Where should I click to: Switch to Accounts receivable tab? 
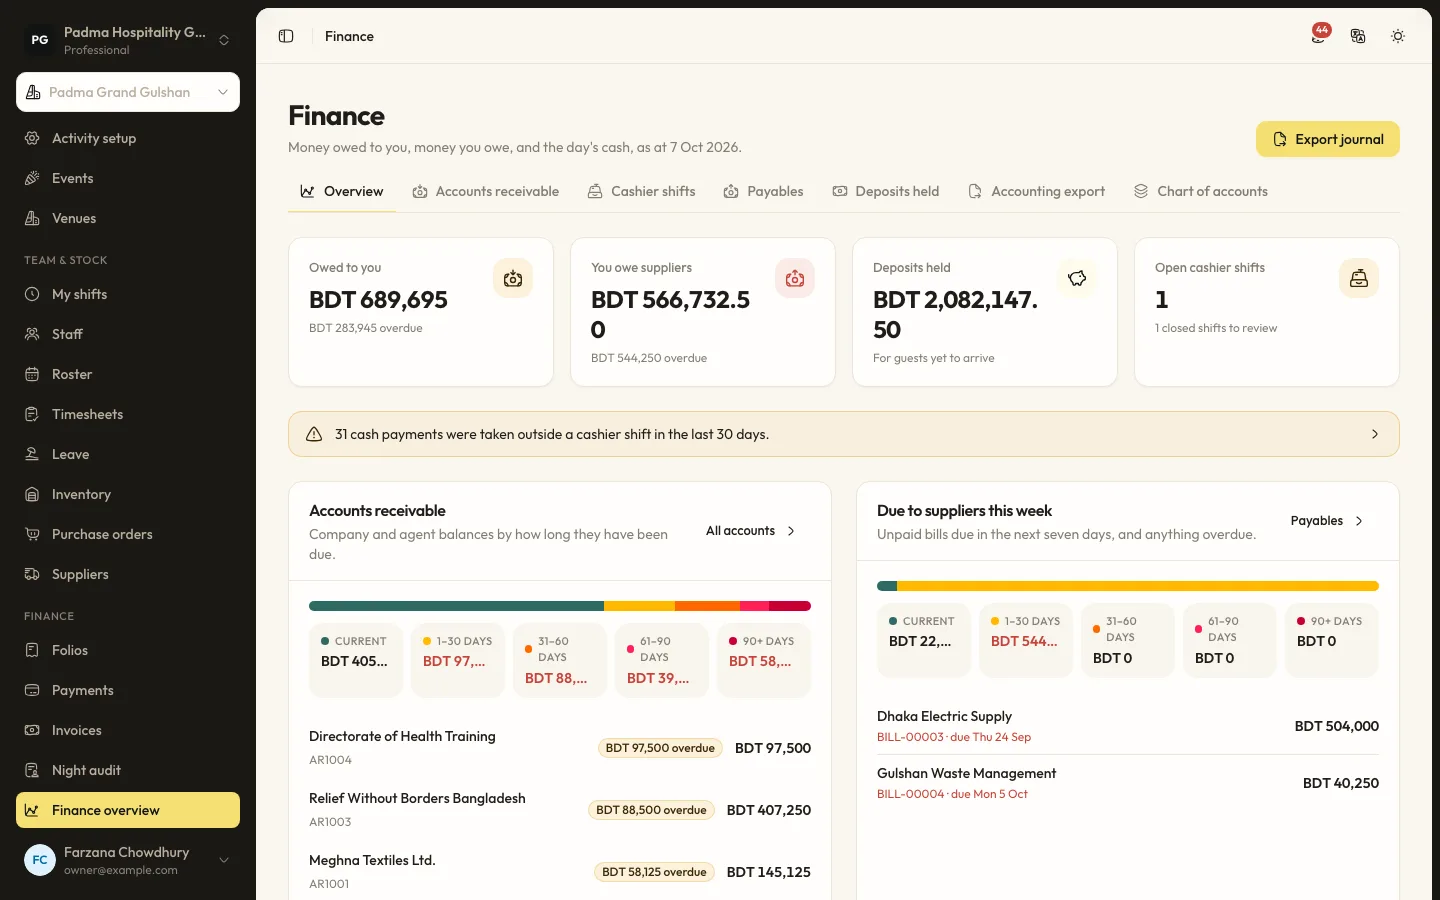tap(486, 191)
